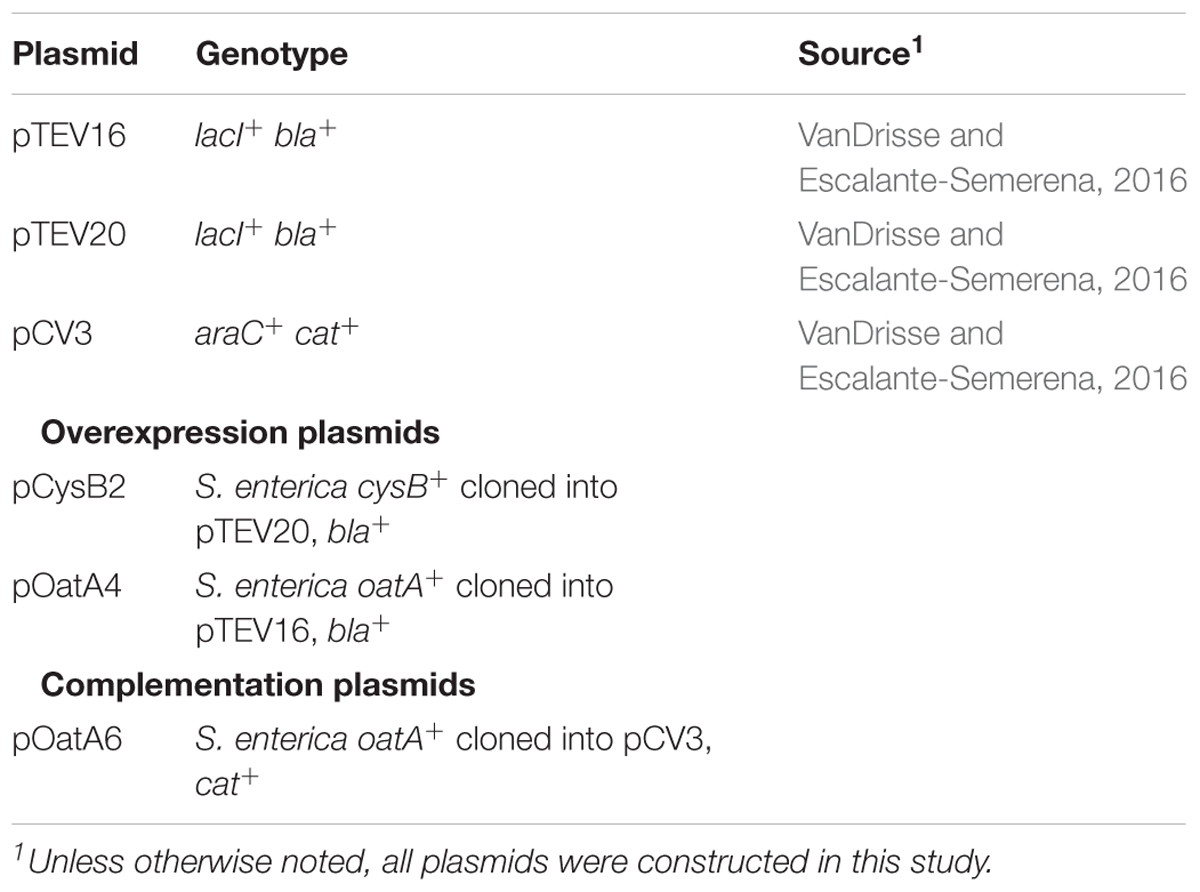Select the pOatA4 plasmid entry

(x=68, y=587)
